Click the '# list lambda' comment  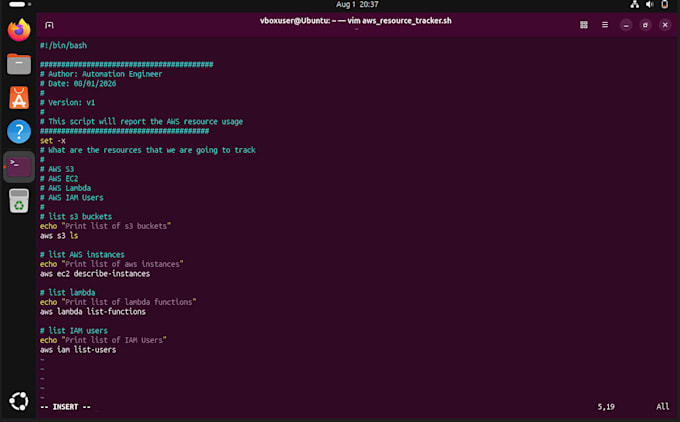tap(67, 293)
